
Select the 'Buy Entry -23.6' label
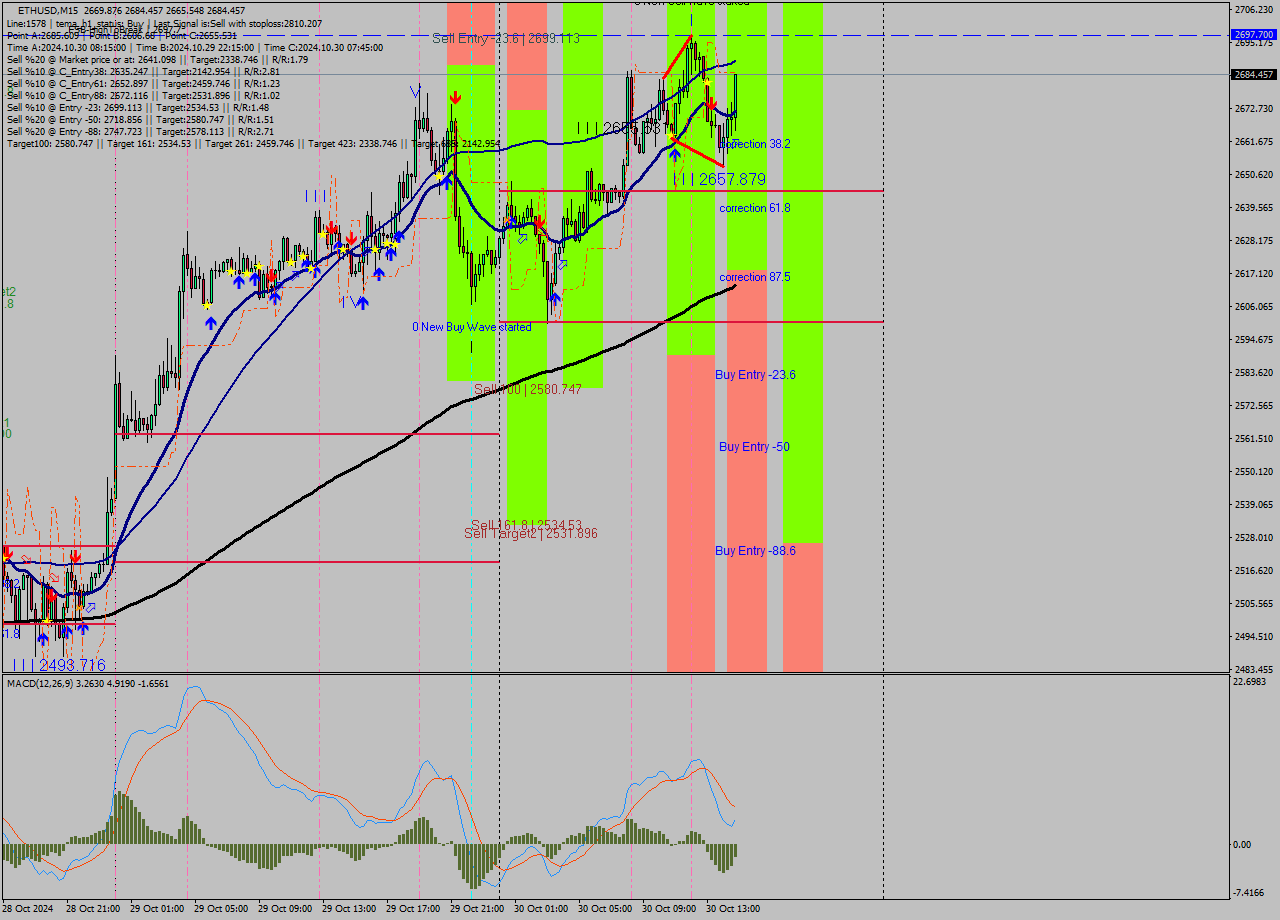755,375
